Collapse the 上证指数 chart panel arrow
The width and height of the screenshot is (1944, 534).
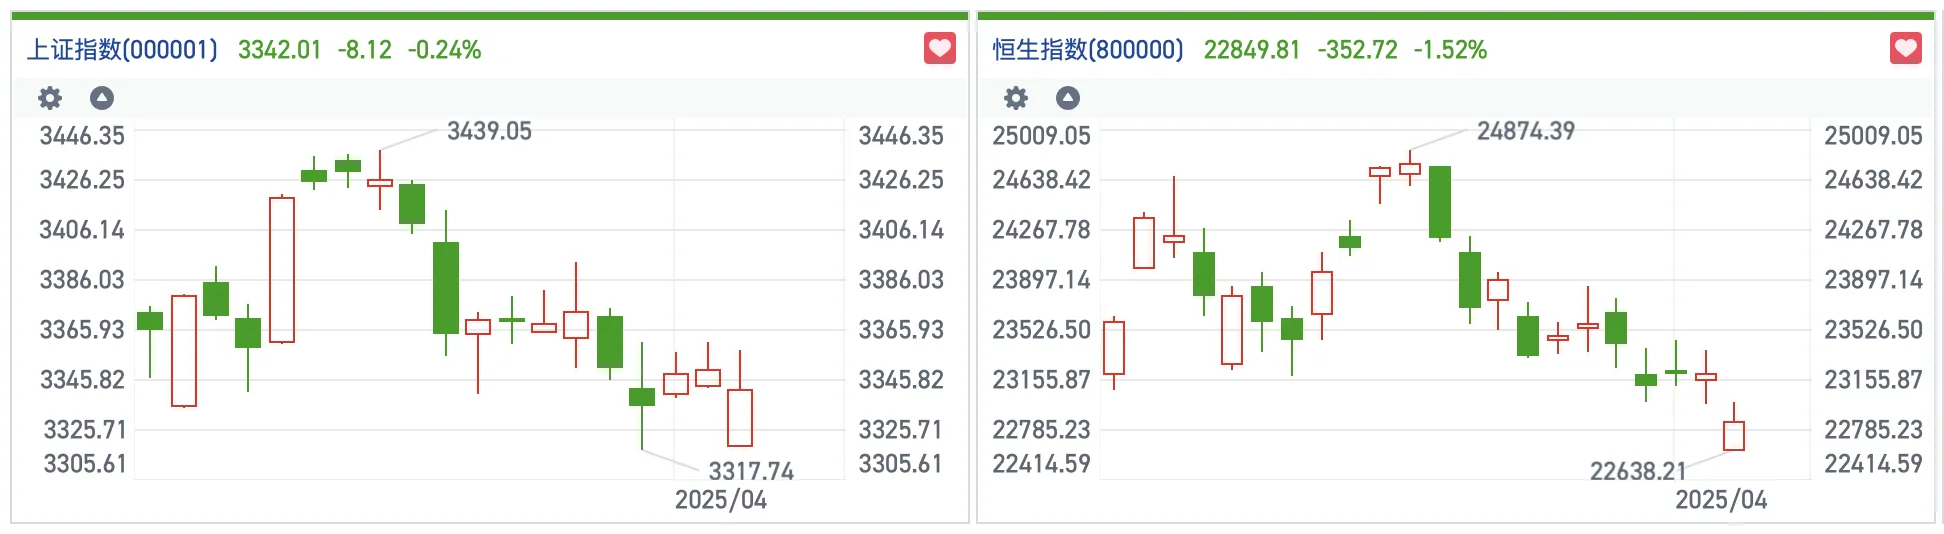(x=102, y=98)
